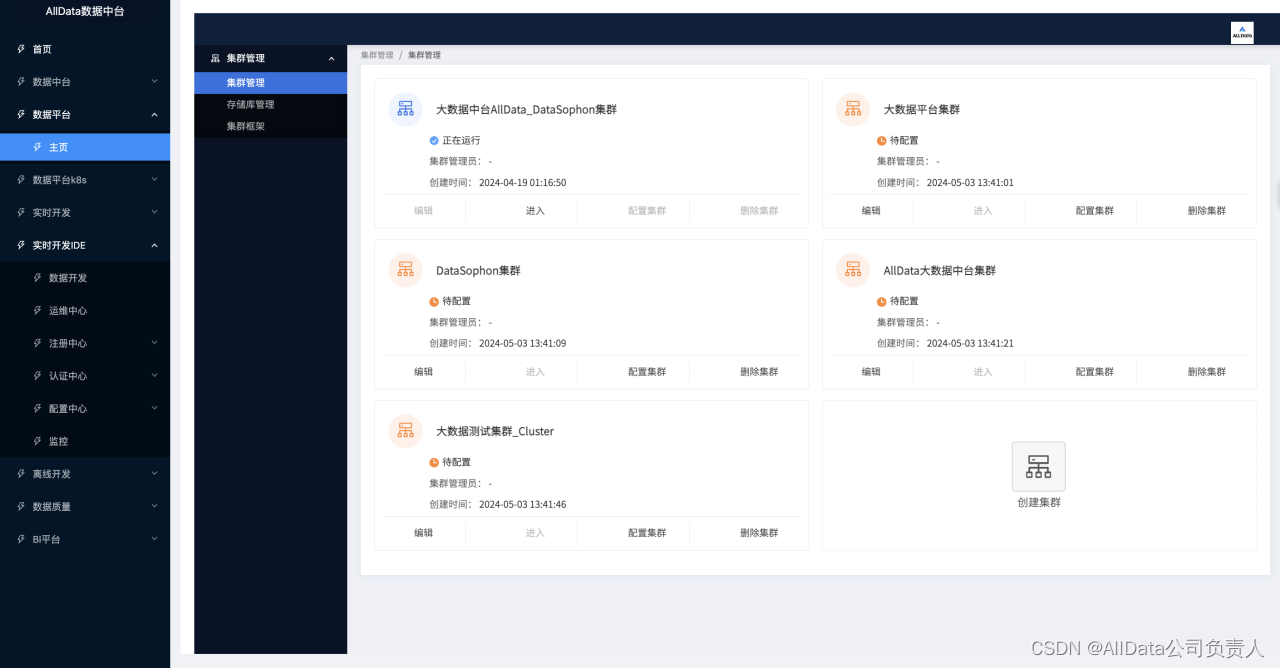
Task: Click the 数据开发 sidebar icon
Action: 38,278
